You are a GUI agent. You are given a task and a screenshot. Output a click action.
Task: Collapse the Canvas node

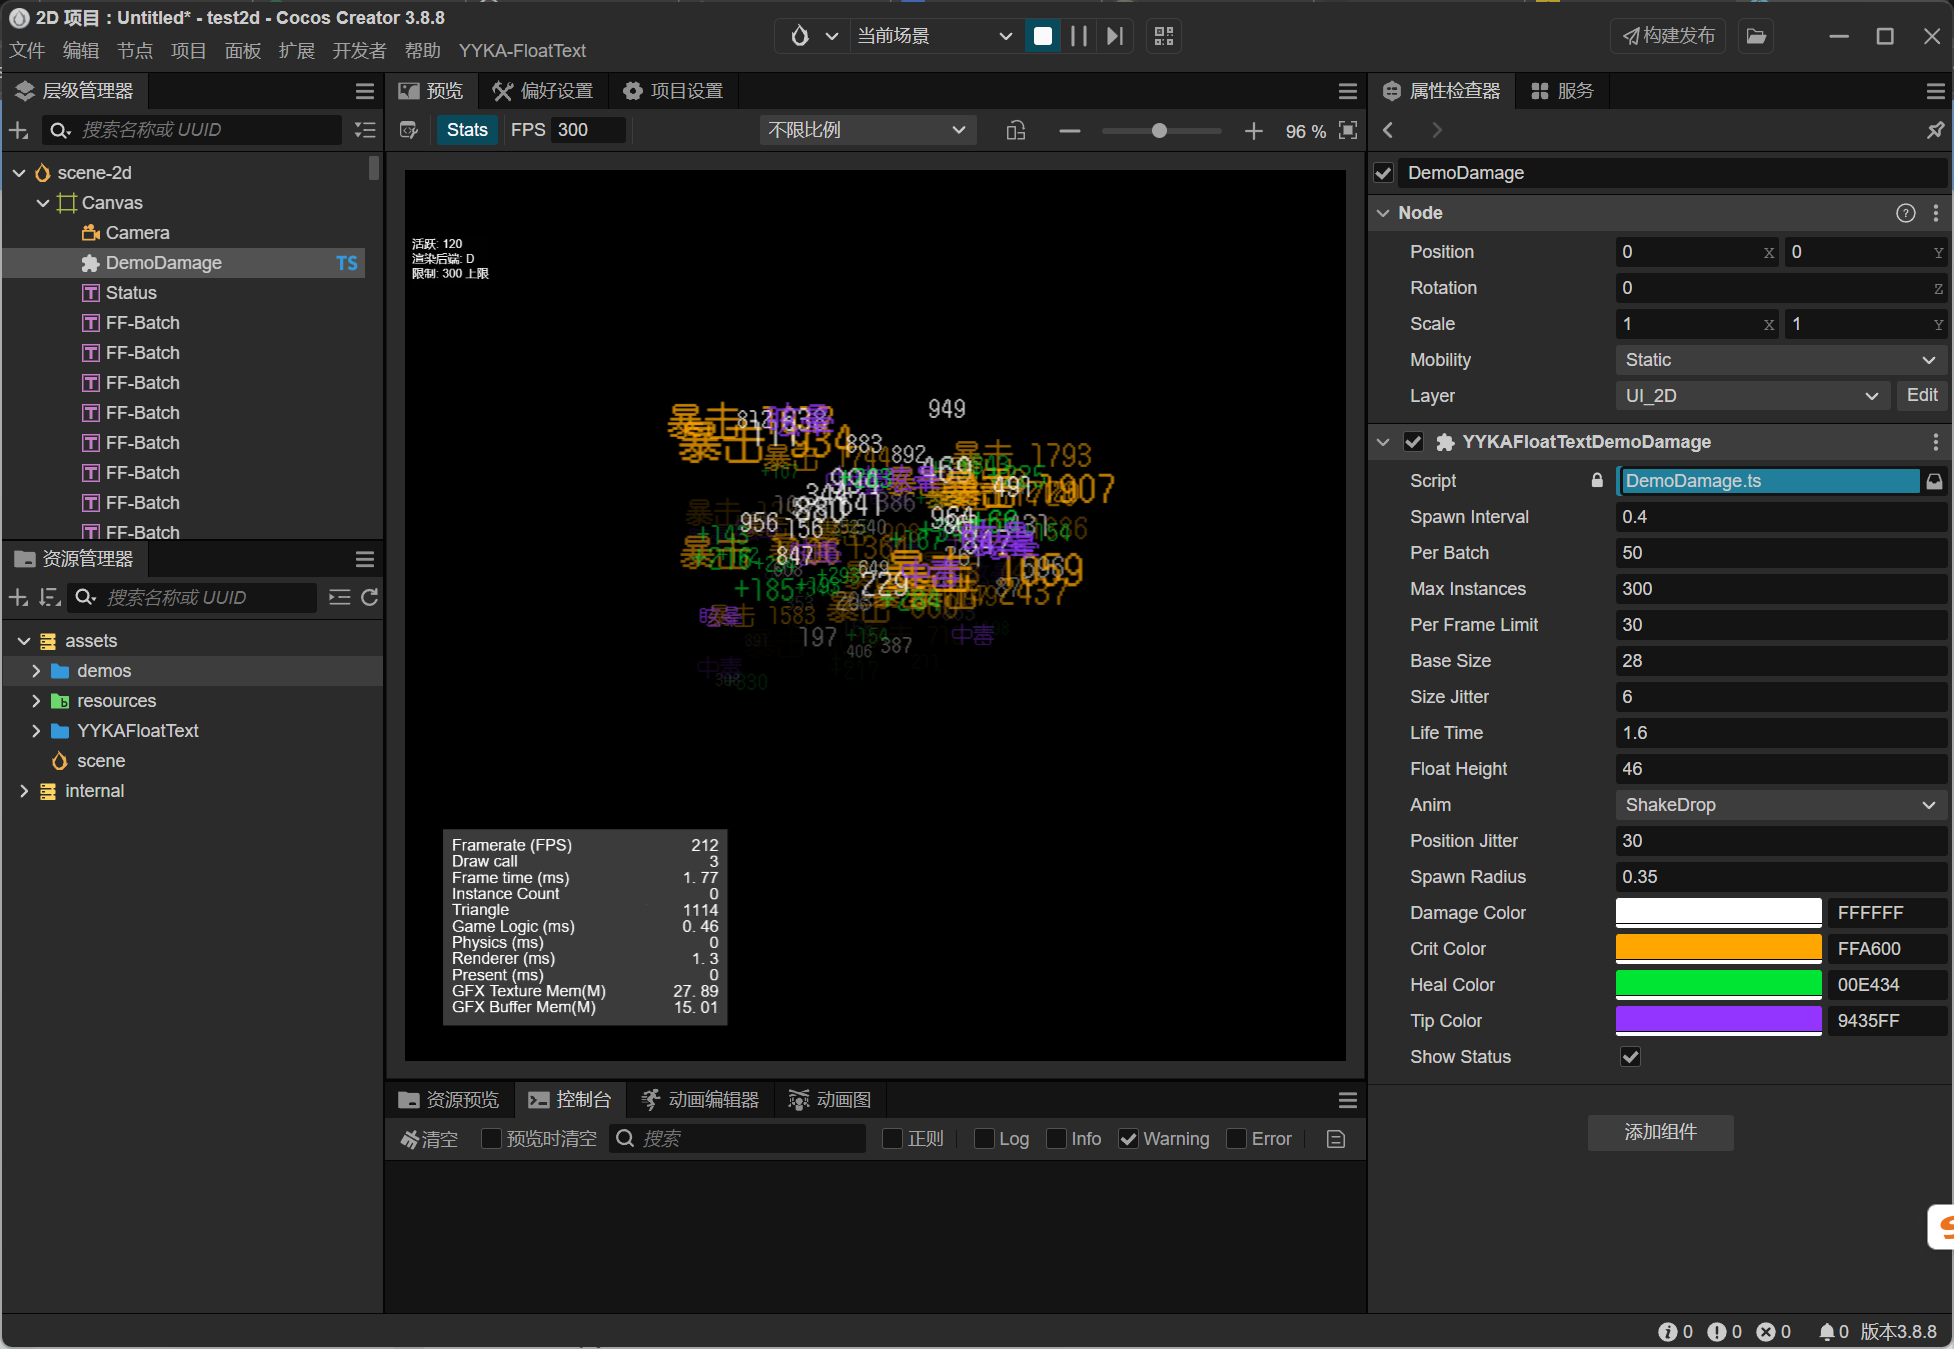pos(43,203)
